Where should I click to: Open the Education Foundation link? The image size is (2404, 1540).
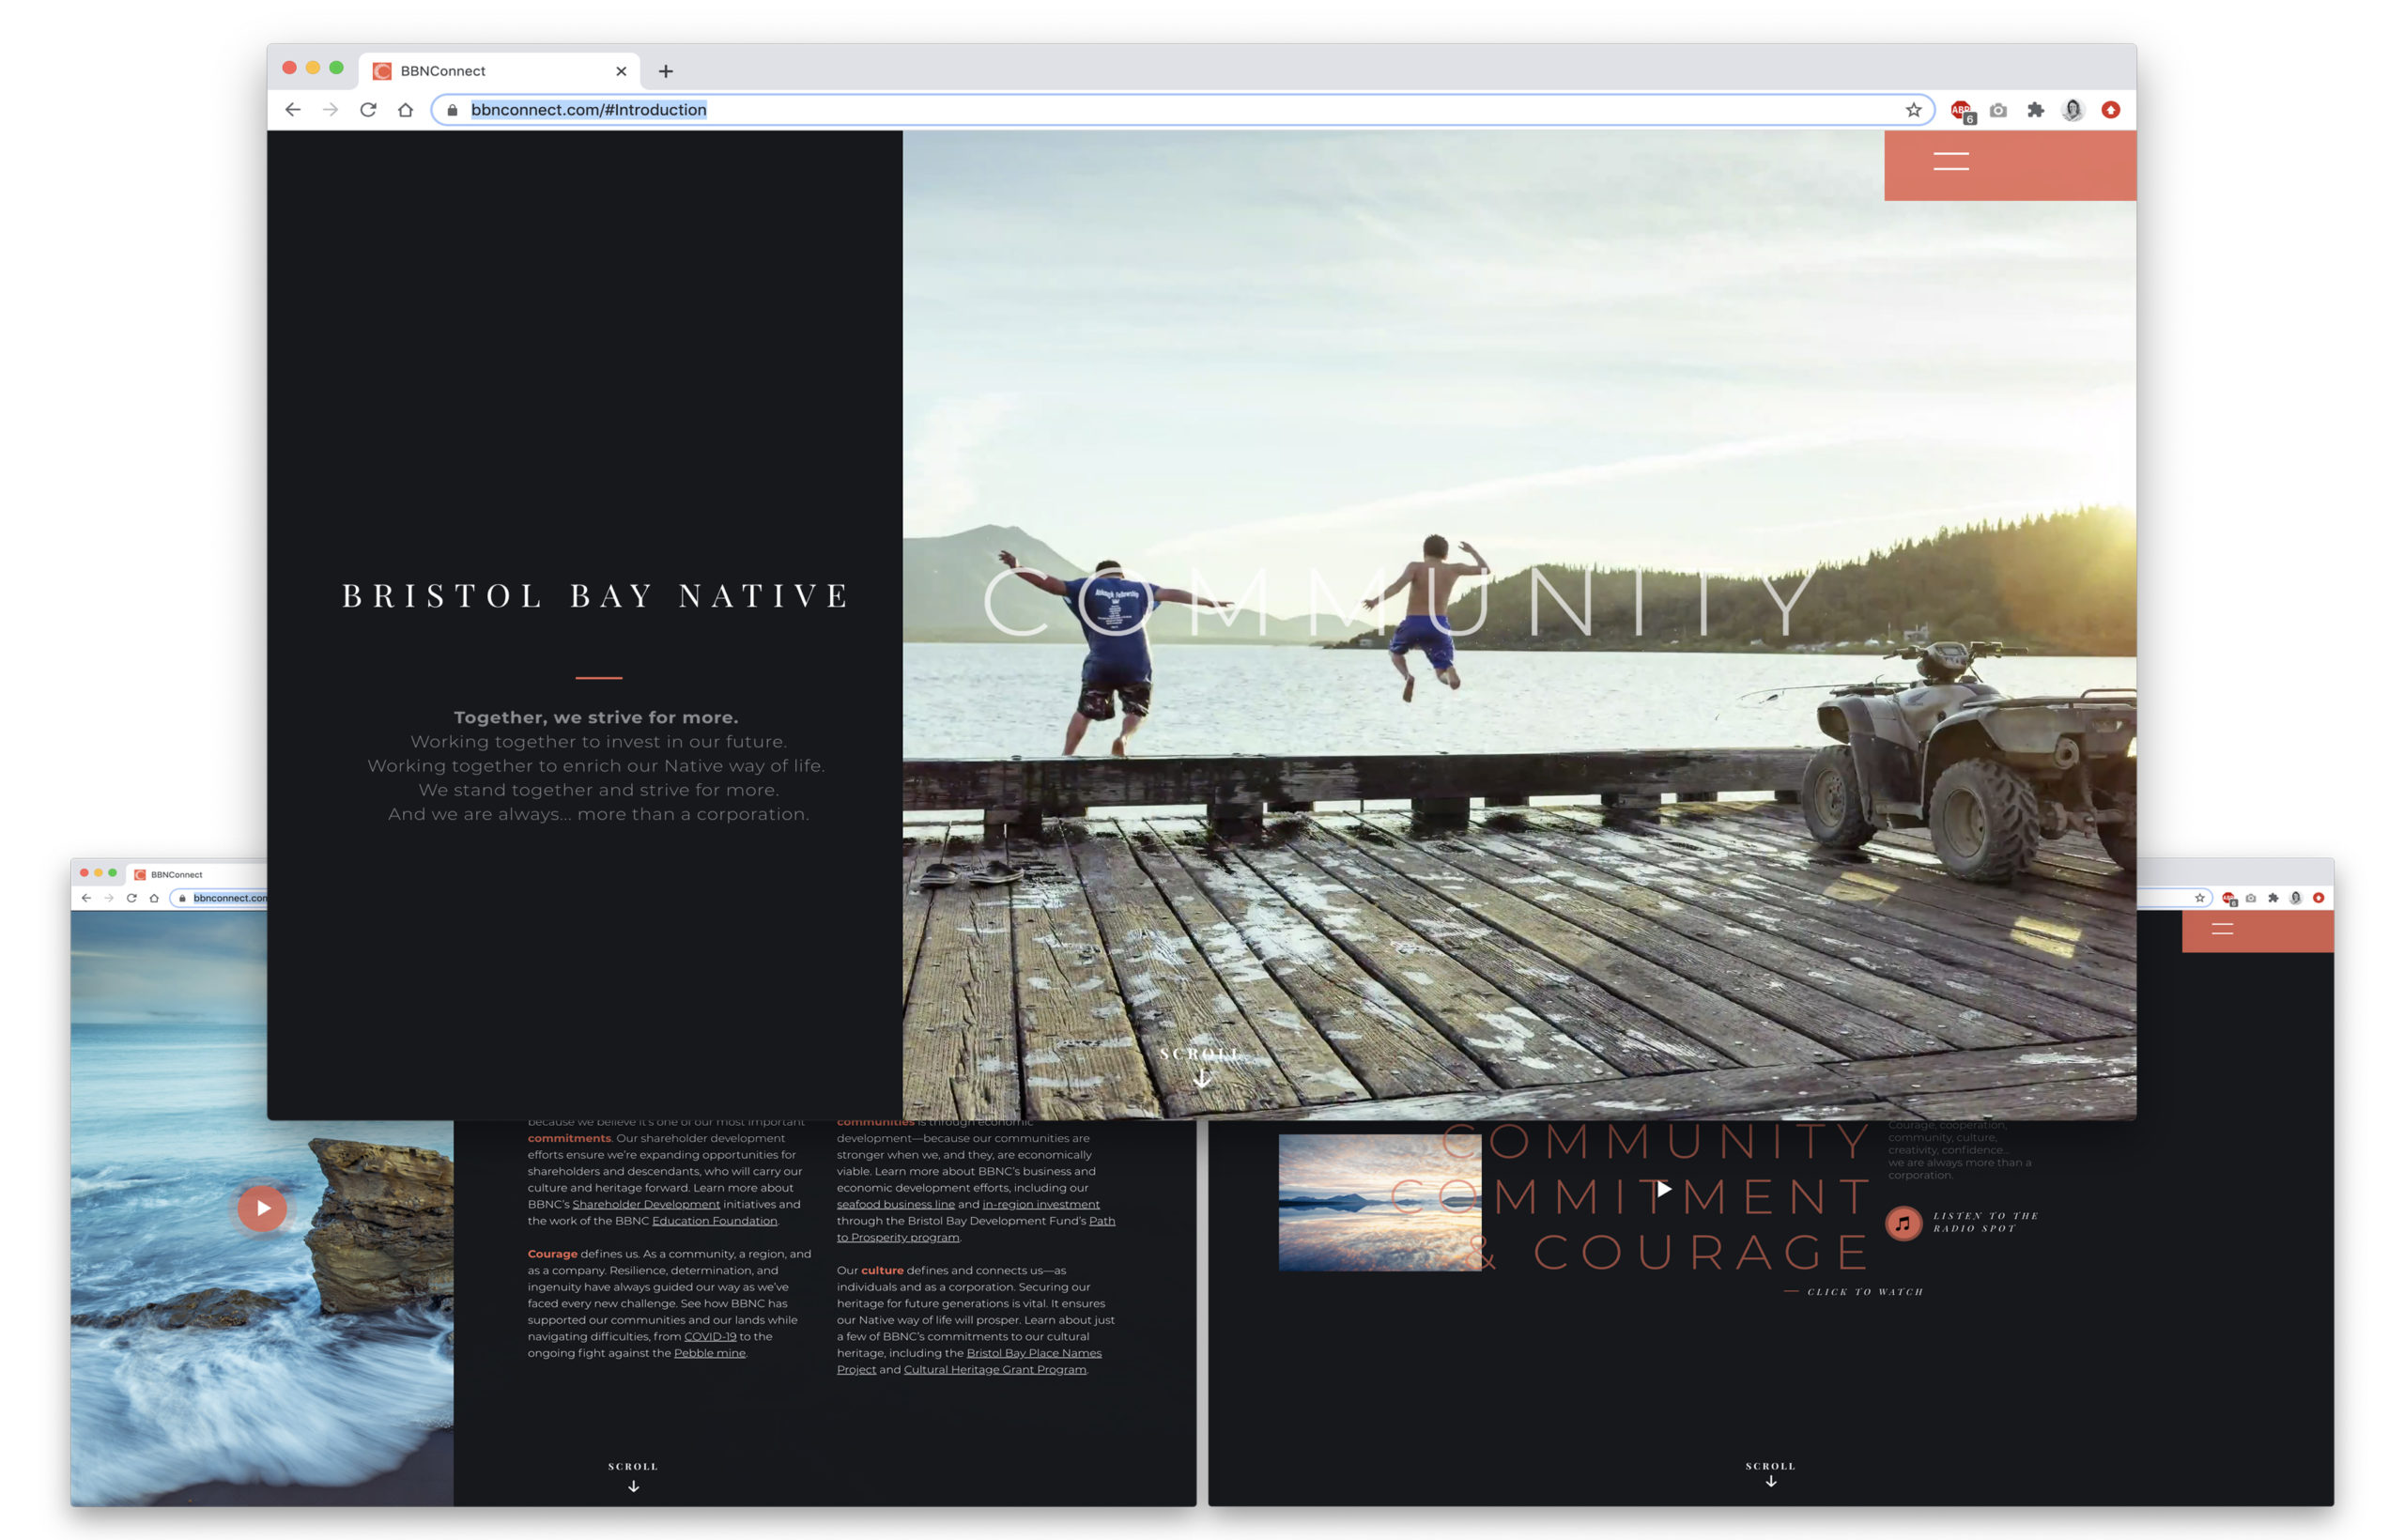(714, 1221)
